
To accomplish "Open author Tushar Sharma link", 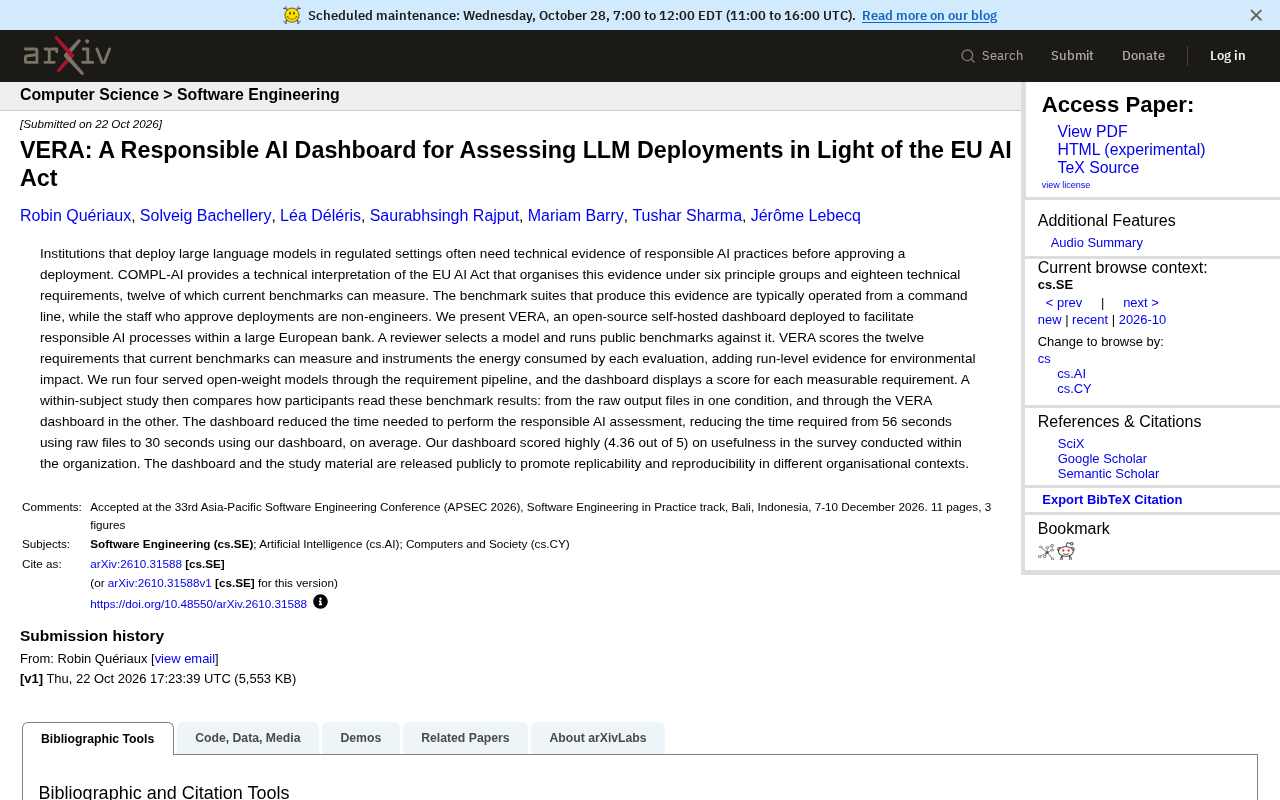I will [x=687, y=216].
